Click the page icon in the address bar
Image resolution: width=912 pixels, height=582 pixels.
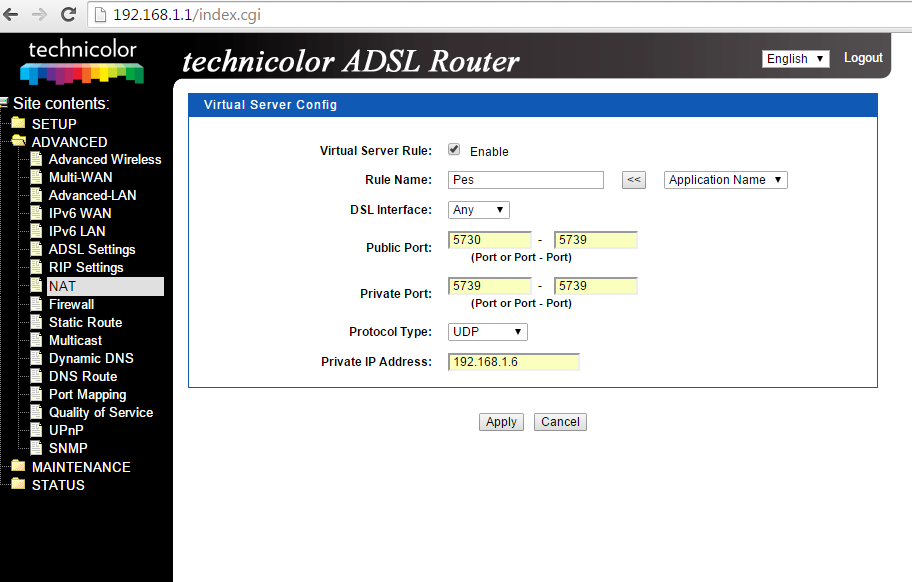tap(101, 15)
